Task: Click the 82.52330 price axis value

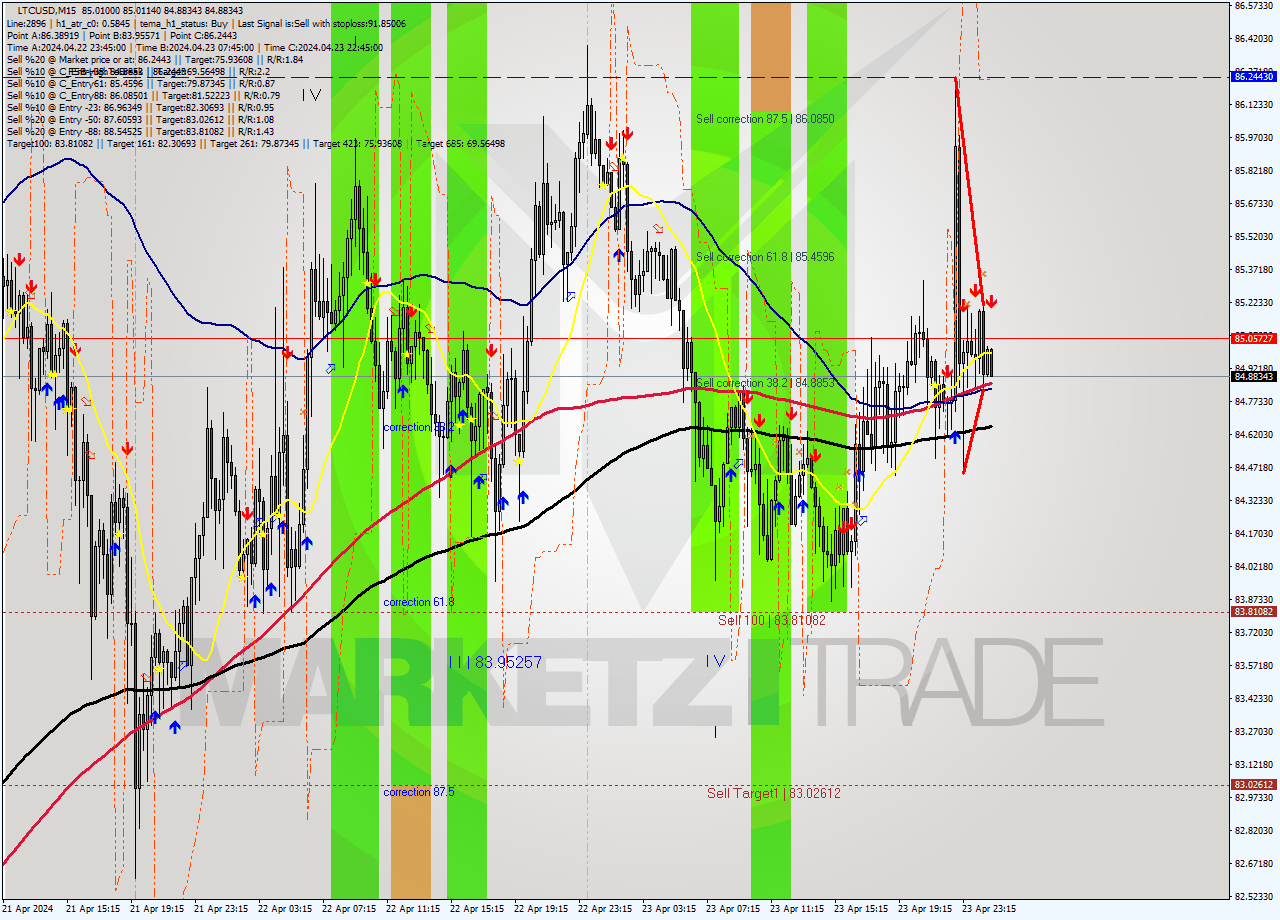Action: 1253,896
